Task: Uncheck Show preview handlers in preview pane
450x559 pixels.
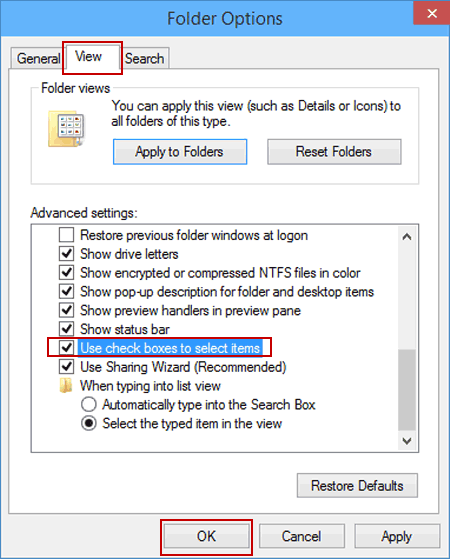Action: click(x=66, y=310)
